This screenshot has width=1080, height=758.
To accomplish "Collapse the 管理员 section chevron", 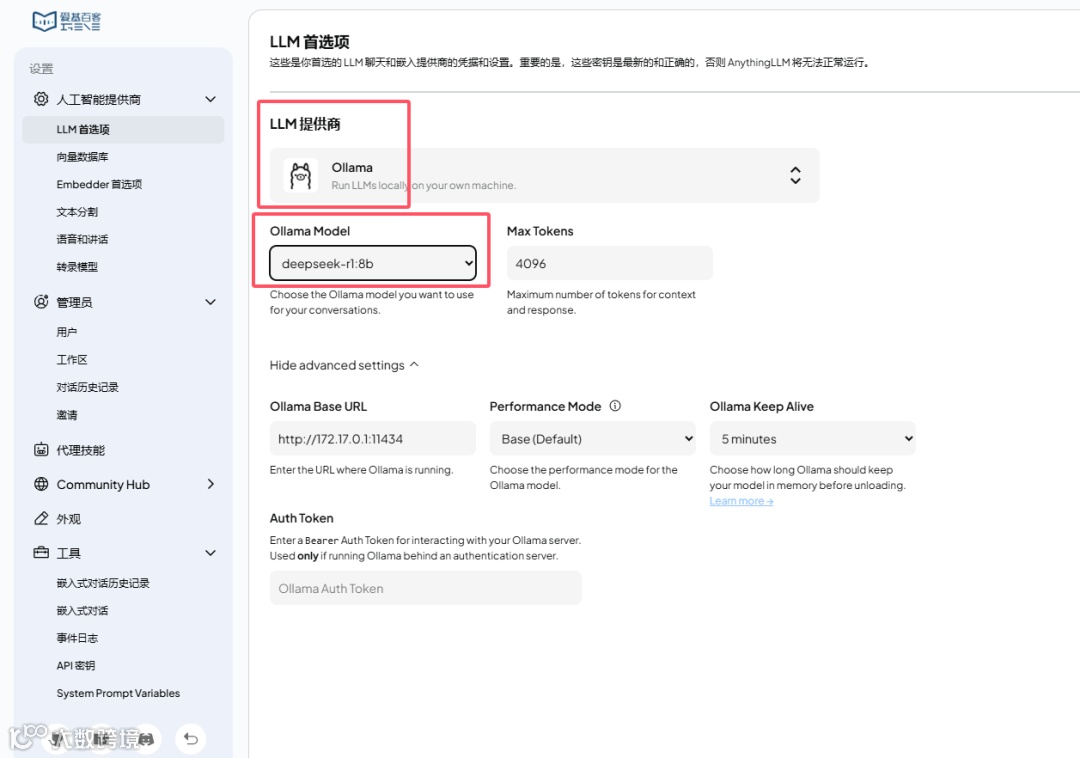I will [211, 302].
